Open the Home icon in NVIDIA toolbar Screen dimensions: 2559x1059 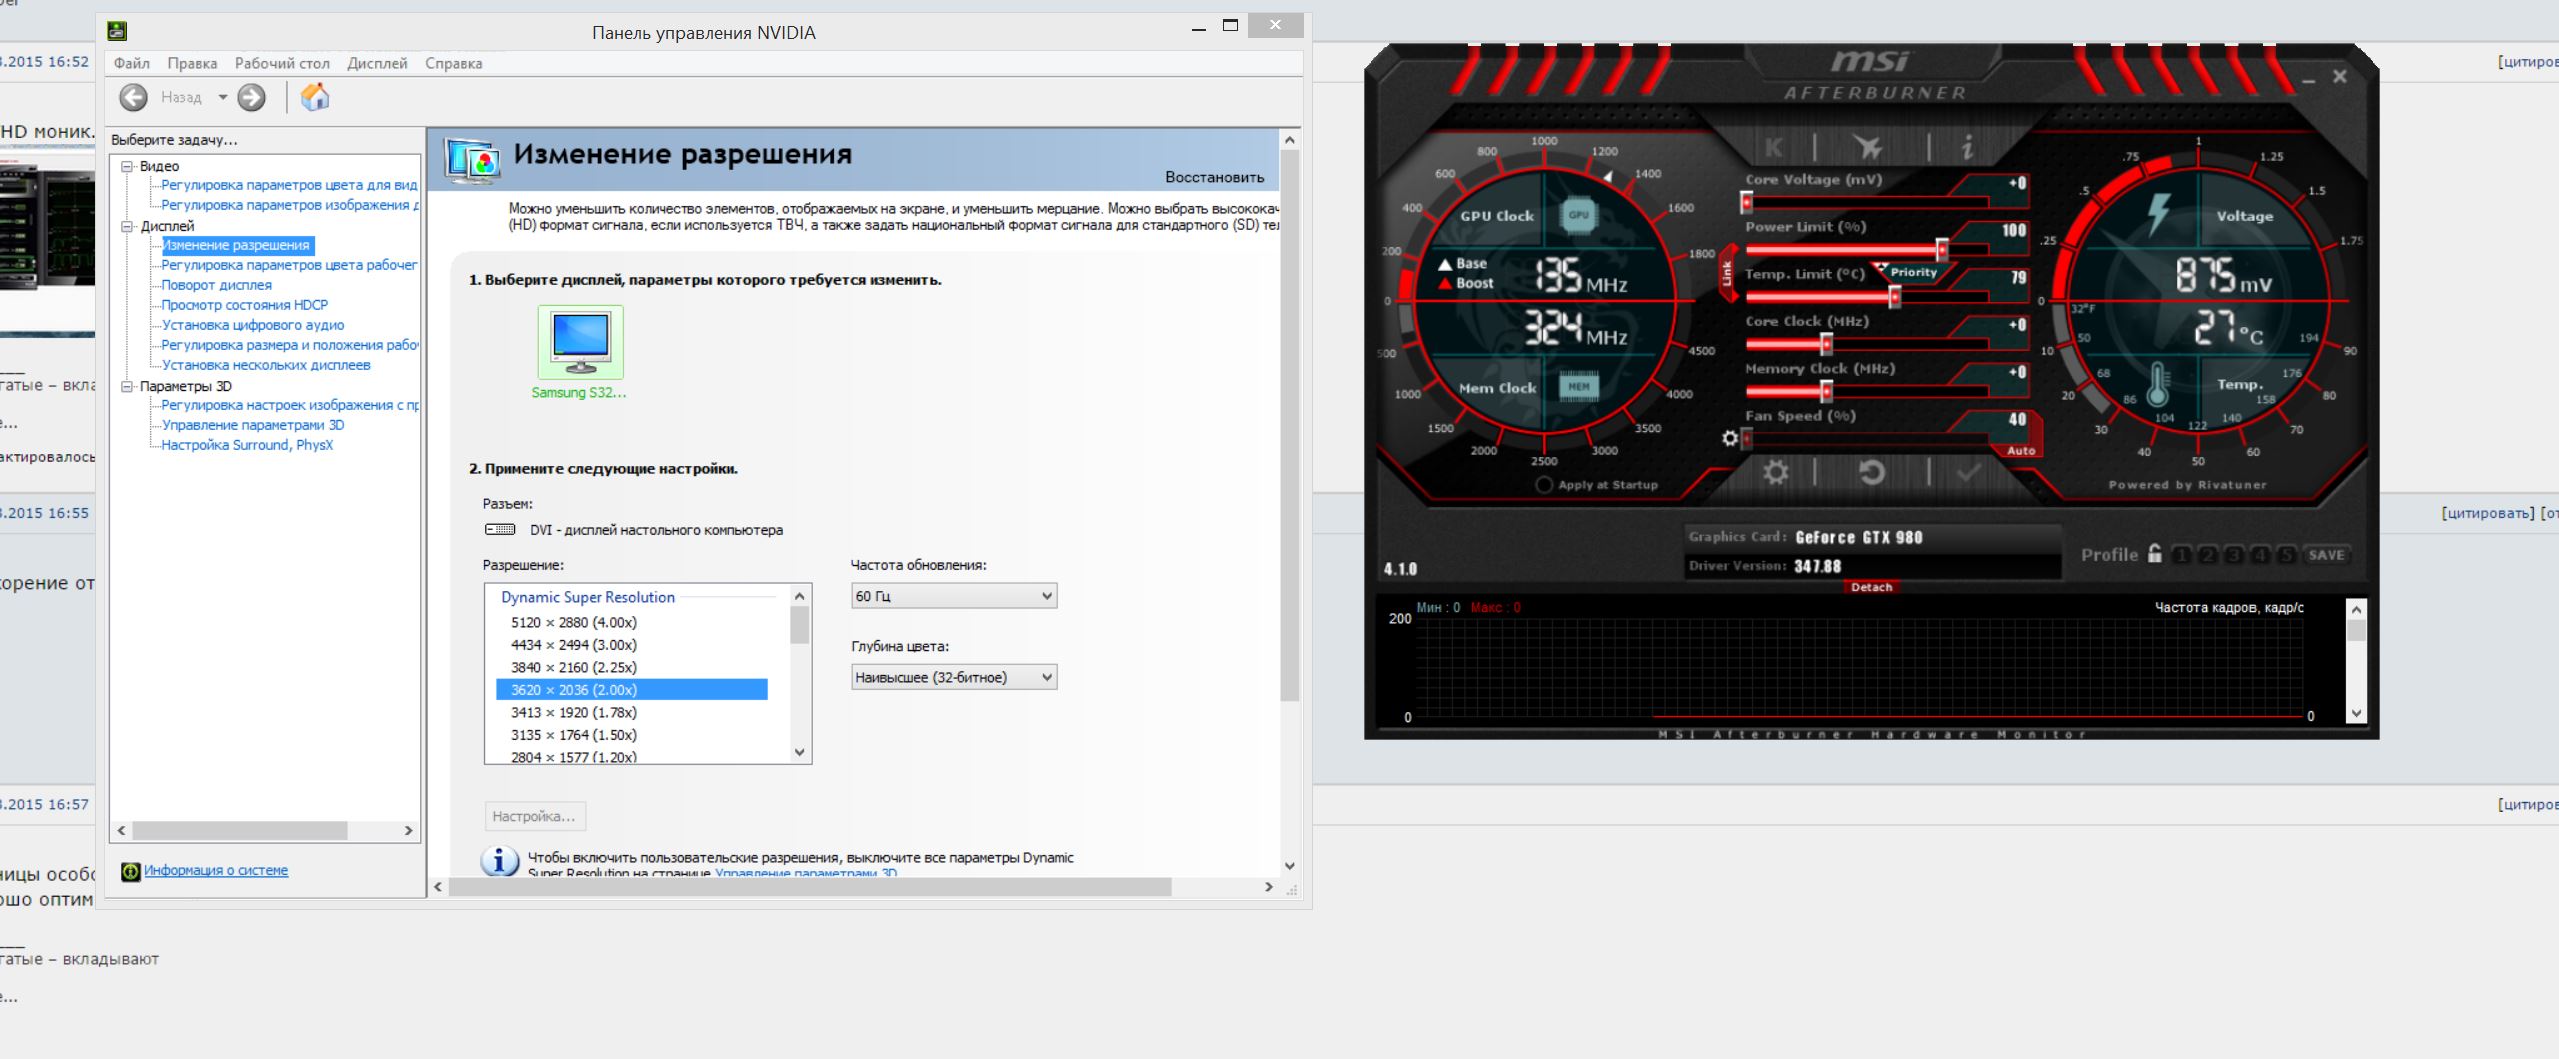pyautogui.click(x=315, y=97)
